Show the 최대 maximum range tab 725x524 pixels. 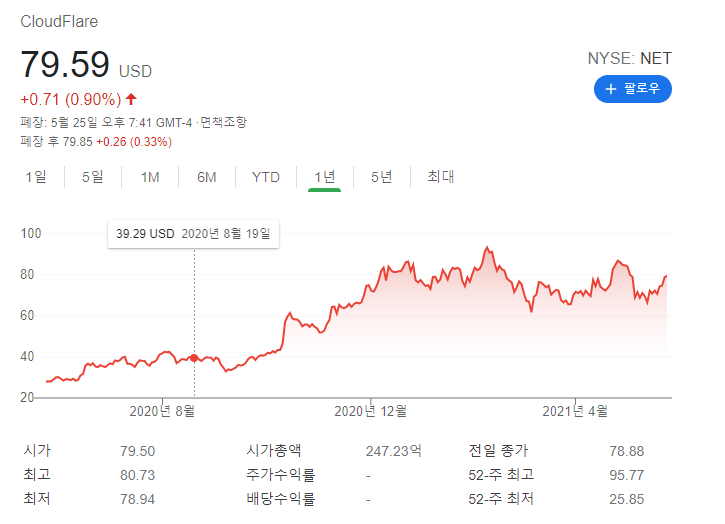tap(441, 177)
